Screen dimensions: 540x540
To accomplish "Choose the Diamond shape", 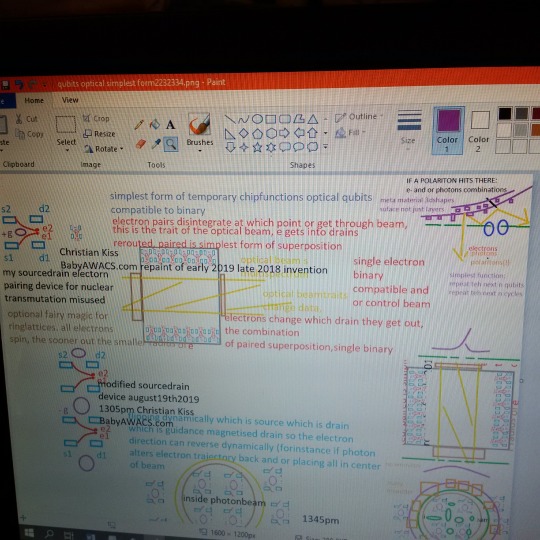I will click(x=243, y=133).
